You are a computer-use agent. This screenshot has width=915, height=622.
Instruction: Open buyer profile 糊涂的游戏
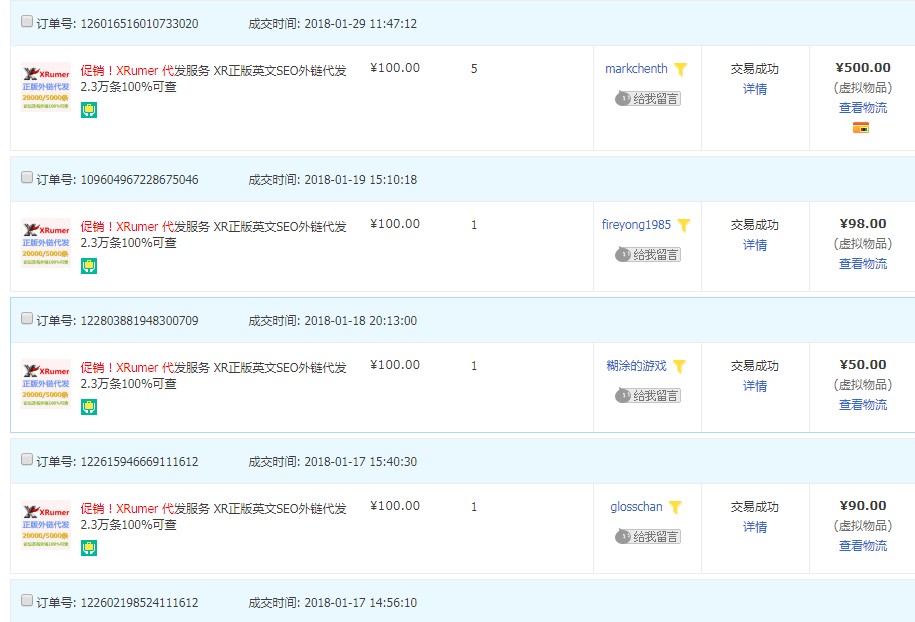pos(636,366)
